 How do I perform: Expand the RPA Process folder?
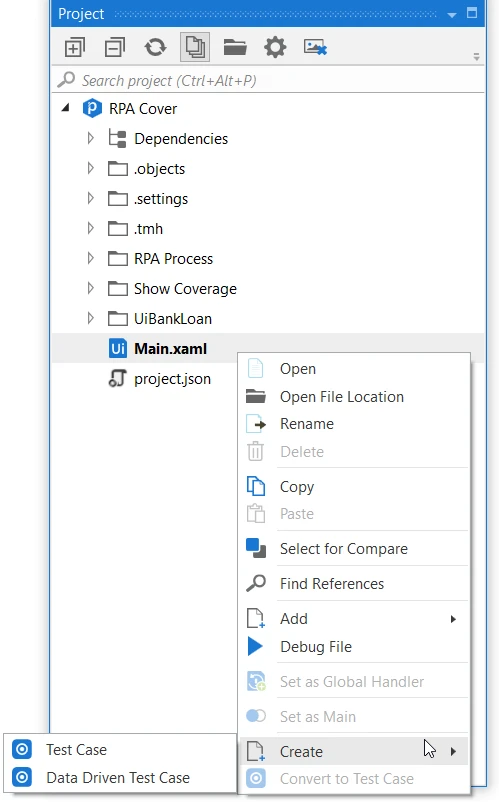(x=90, y=258)
